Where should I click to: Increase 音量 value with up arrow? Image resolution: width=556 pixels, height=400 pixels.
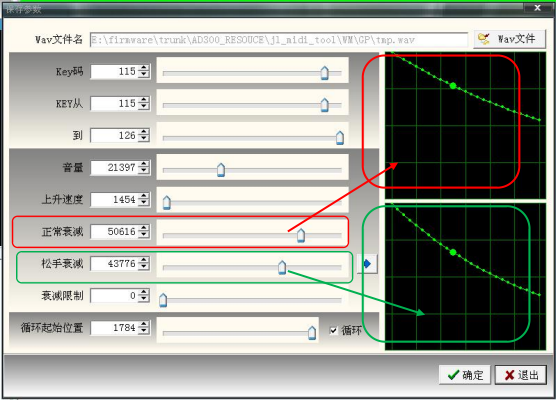pyautogui.click(x=143, y=164)
